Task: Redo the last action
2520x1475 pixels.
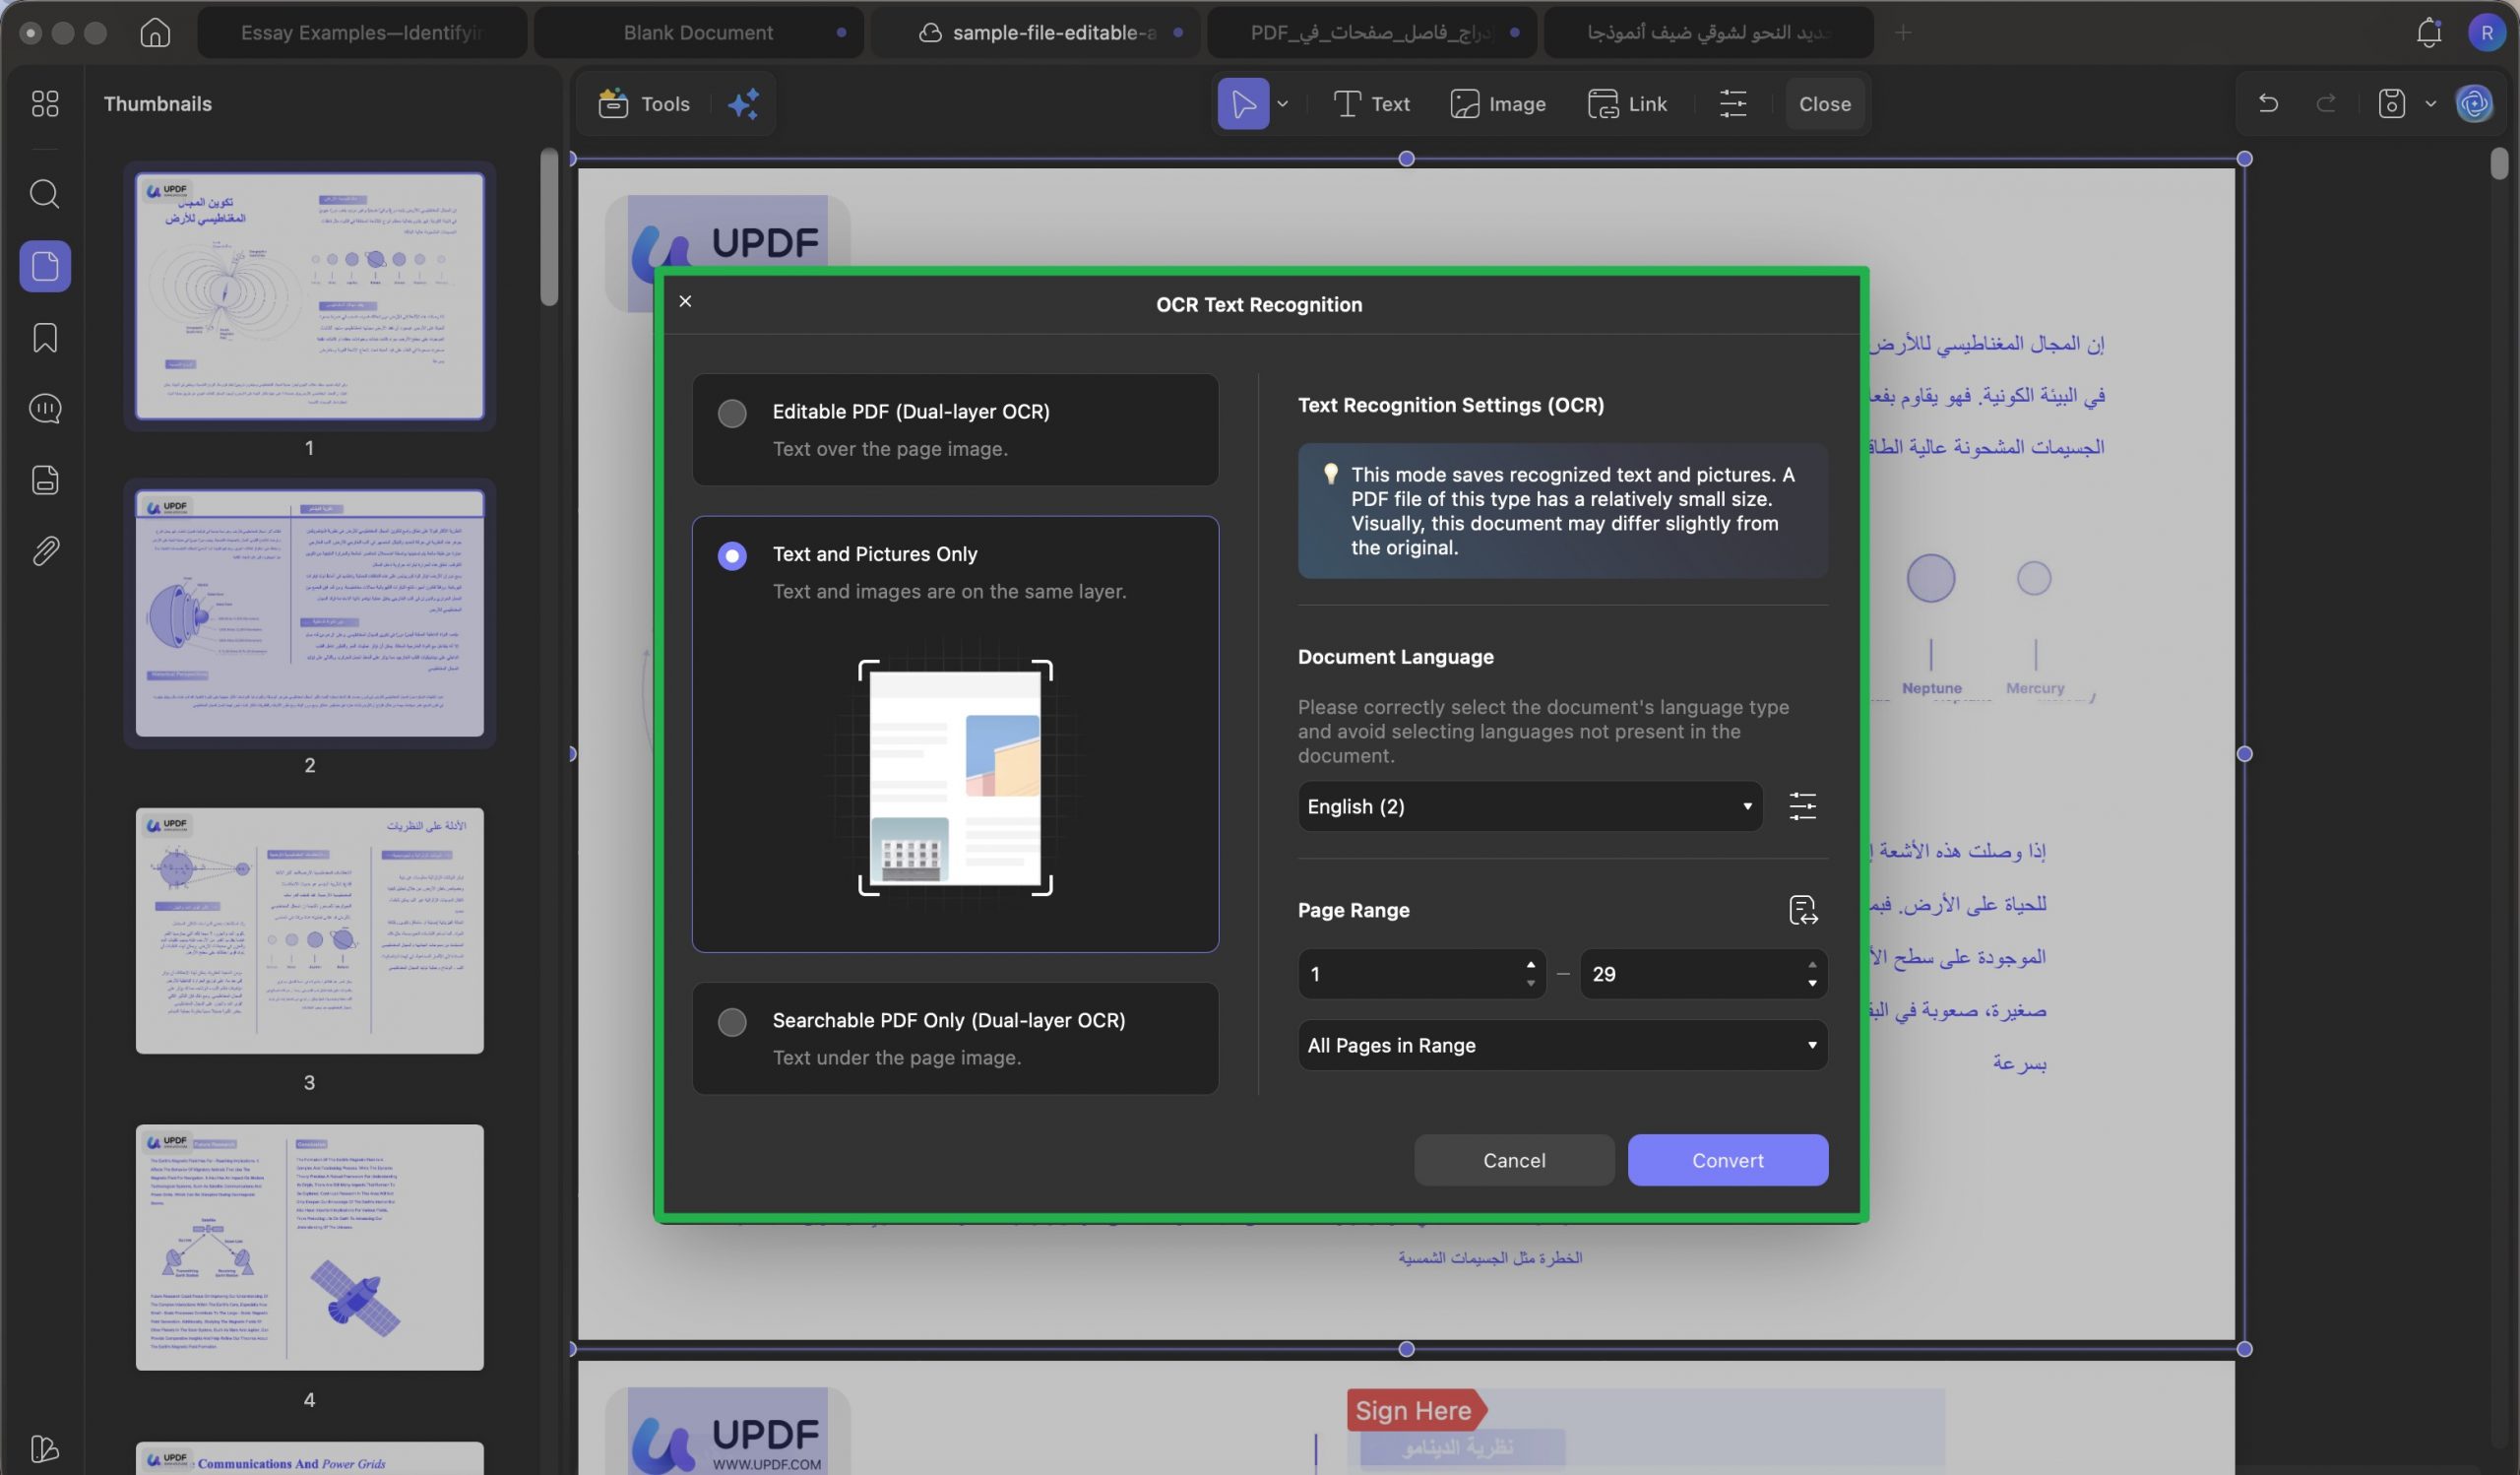Action: click(x=2326, y=104)
